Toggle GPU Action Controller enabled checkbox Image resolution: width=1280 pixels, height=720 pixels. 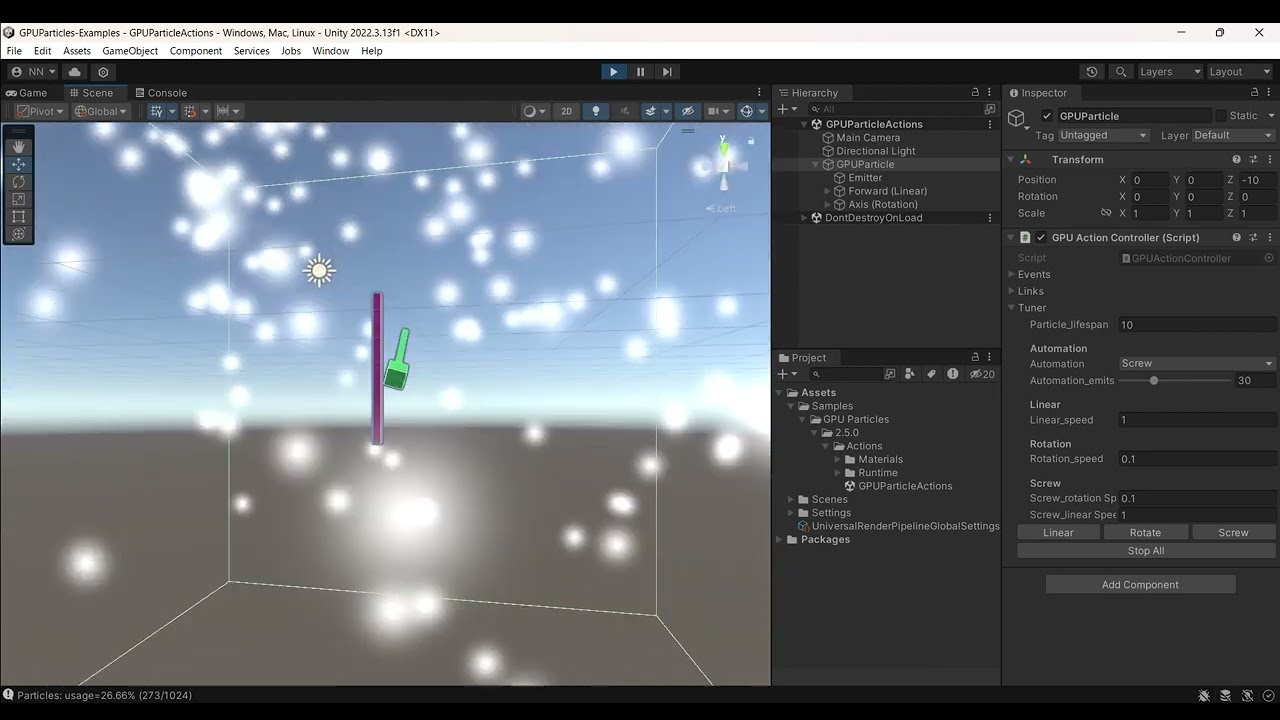click(1041, 237)
